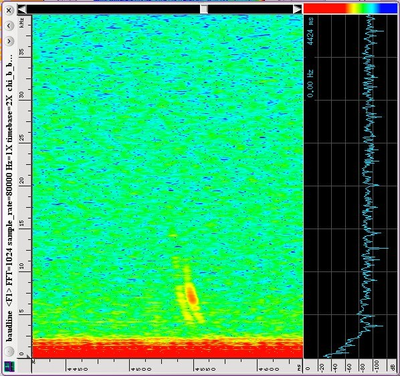Click the baudline window title text

pos(10,197)
